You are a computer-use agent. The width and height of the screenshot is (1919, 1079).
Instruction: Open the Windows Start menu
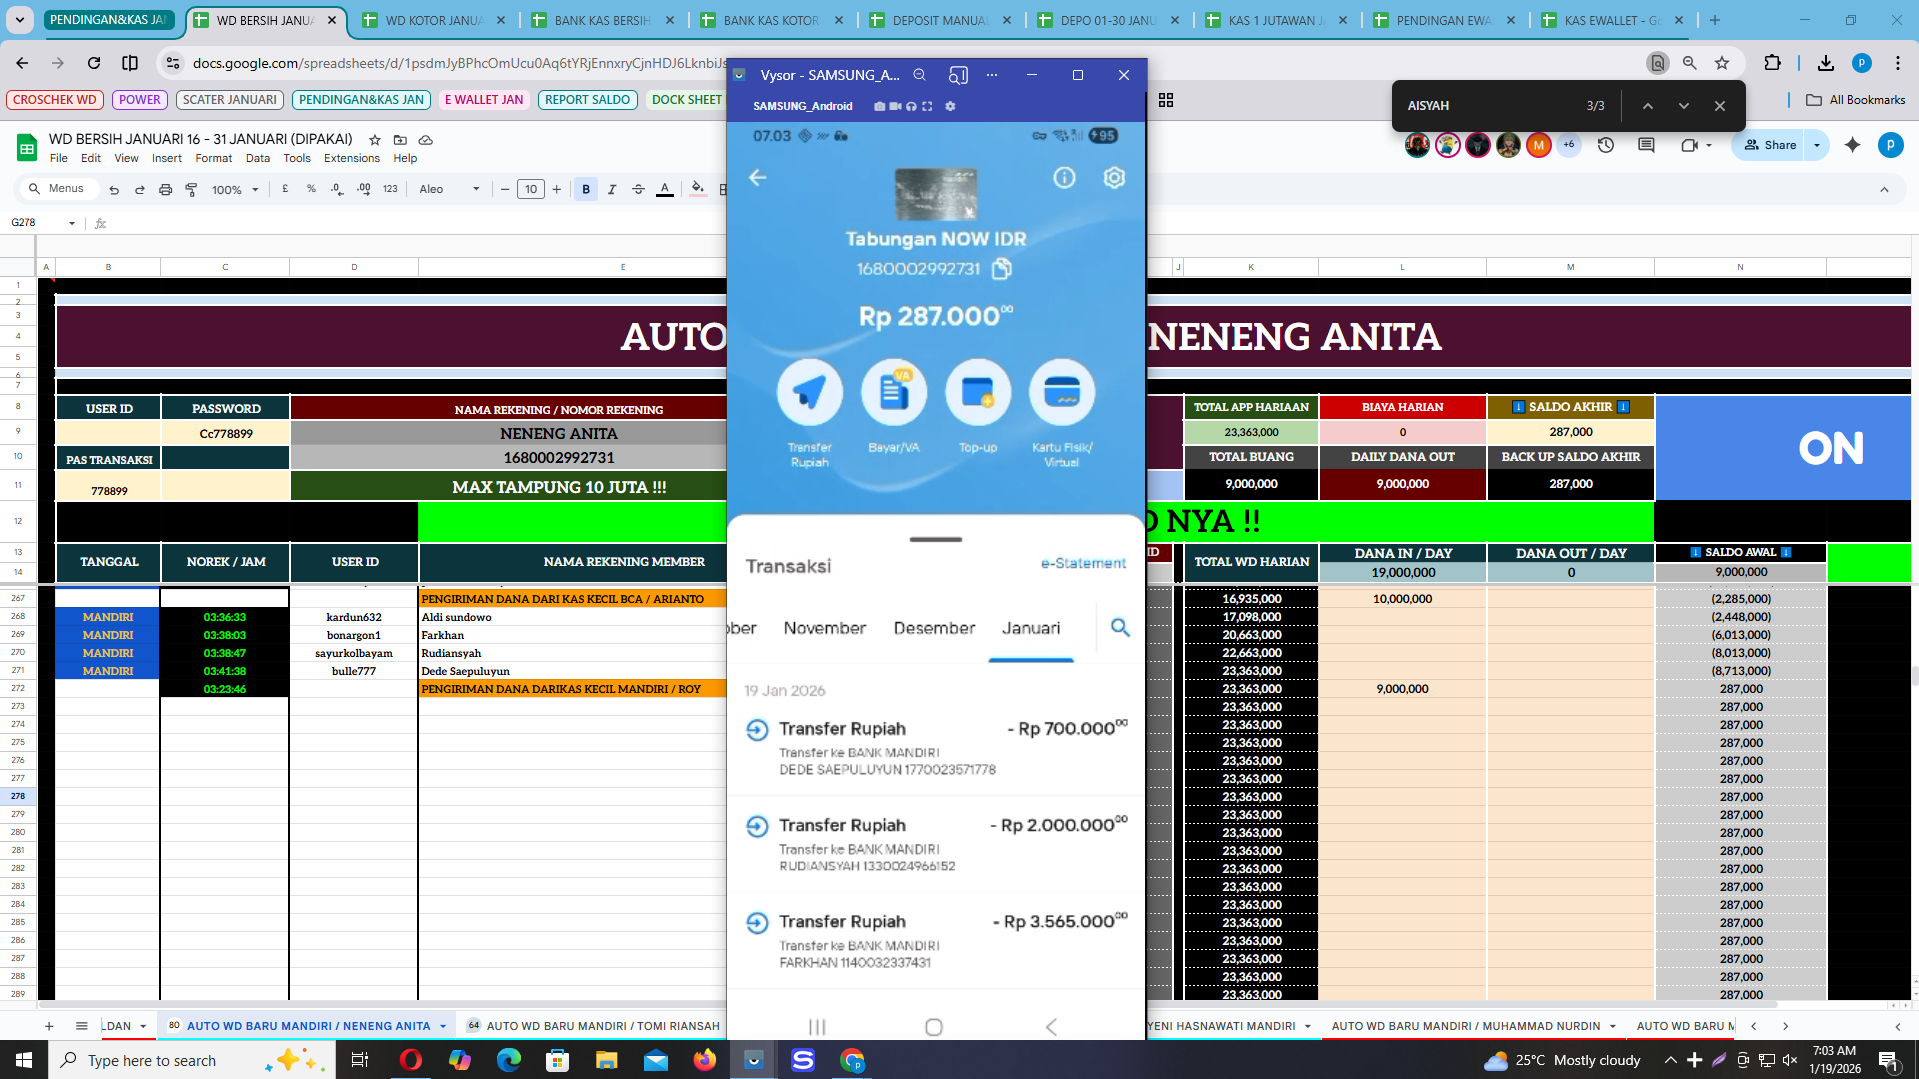24,1060
